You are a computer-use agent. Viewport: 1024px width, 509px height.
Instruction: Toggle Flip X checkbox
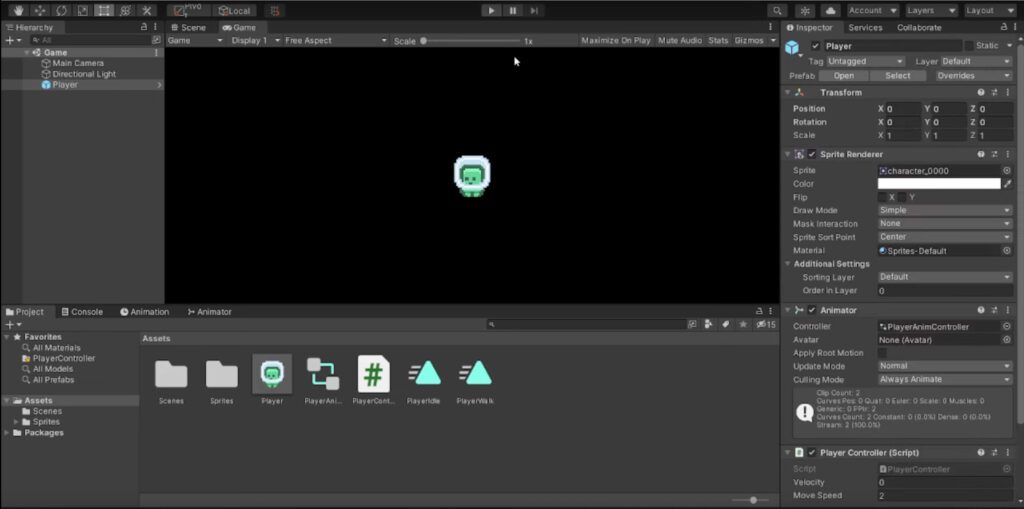pyautogui.click(x=882, y=197)
